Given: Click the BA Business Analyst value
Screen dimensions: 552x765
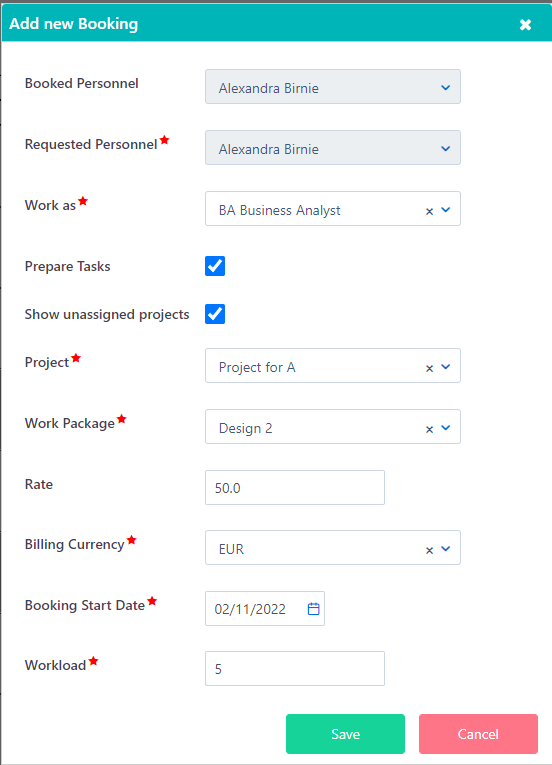Looking at the screenshot, I should (x=280, y=210).
